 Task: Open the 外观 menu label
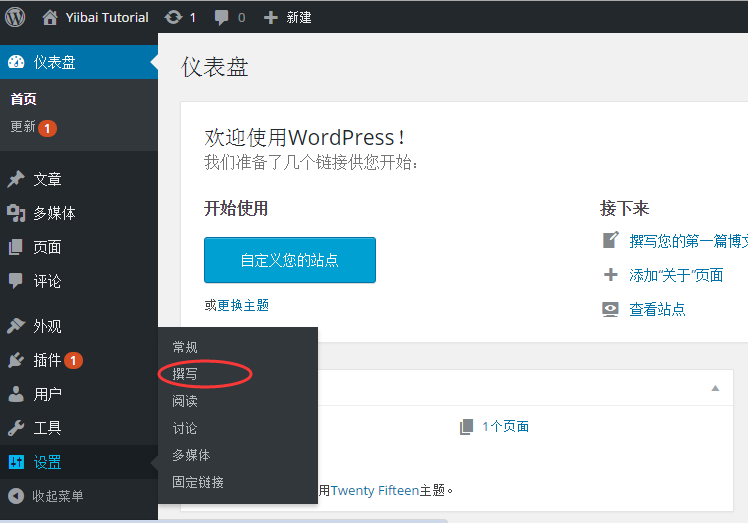(x=47, y=326)
